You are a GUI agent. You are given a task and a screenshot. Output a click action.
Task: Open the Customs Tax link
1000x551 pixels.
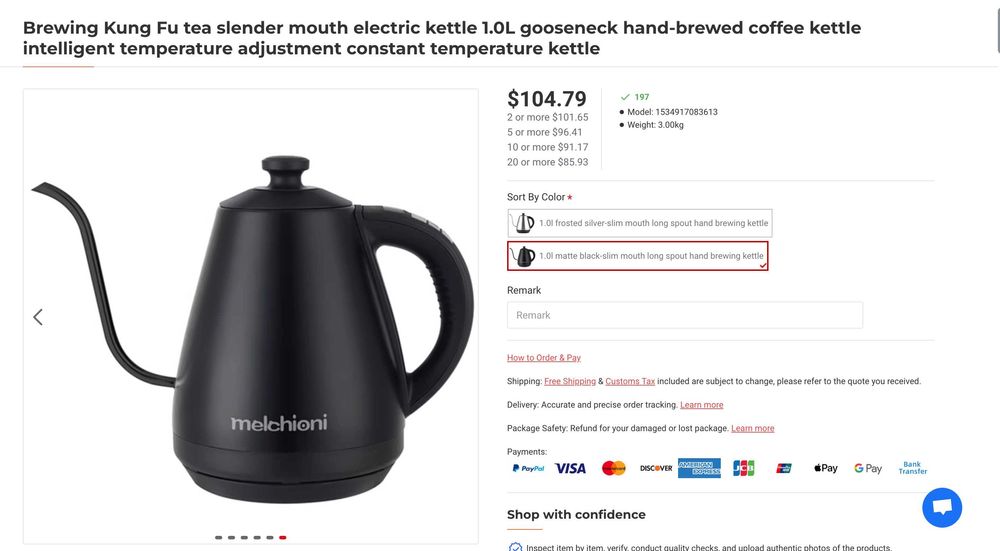pyautogui.click(x=630, y=381)
